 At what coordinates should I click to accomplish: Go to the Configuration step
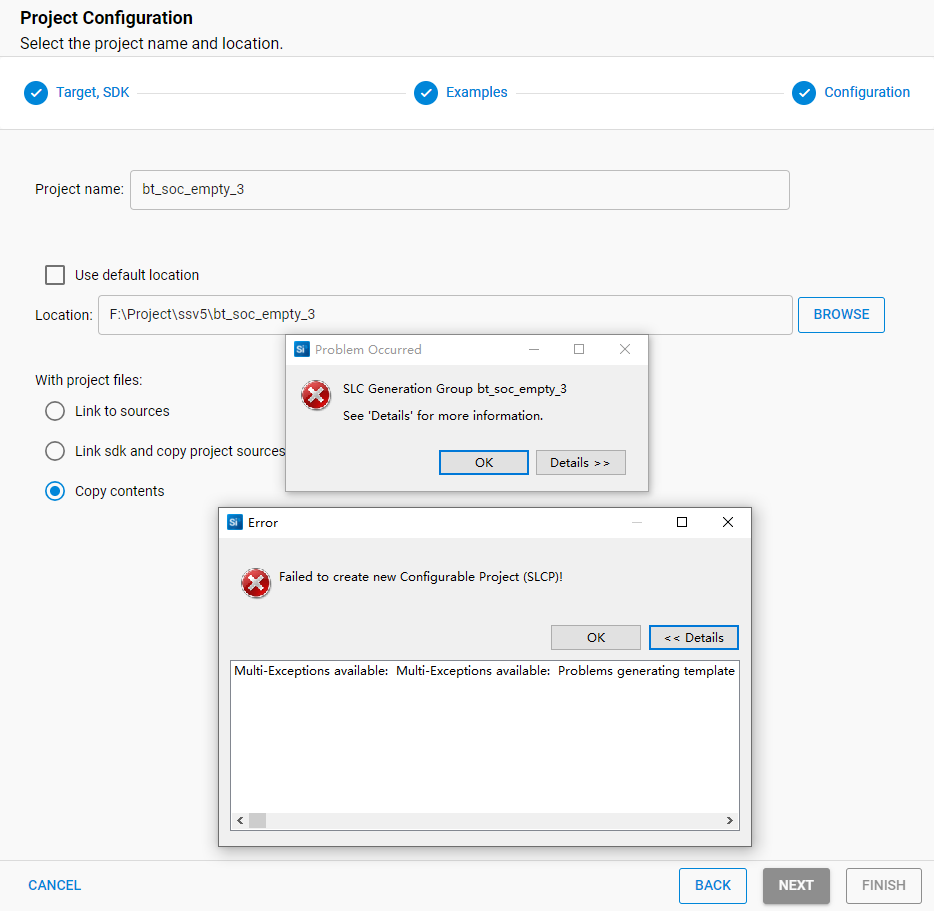click(867, 92)
